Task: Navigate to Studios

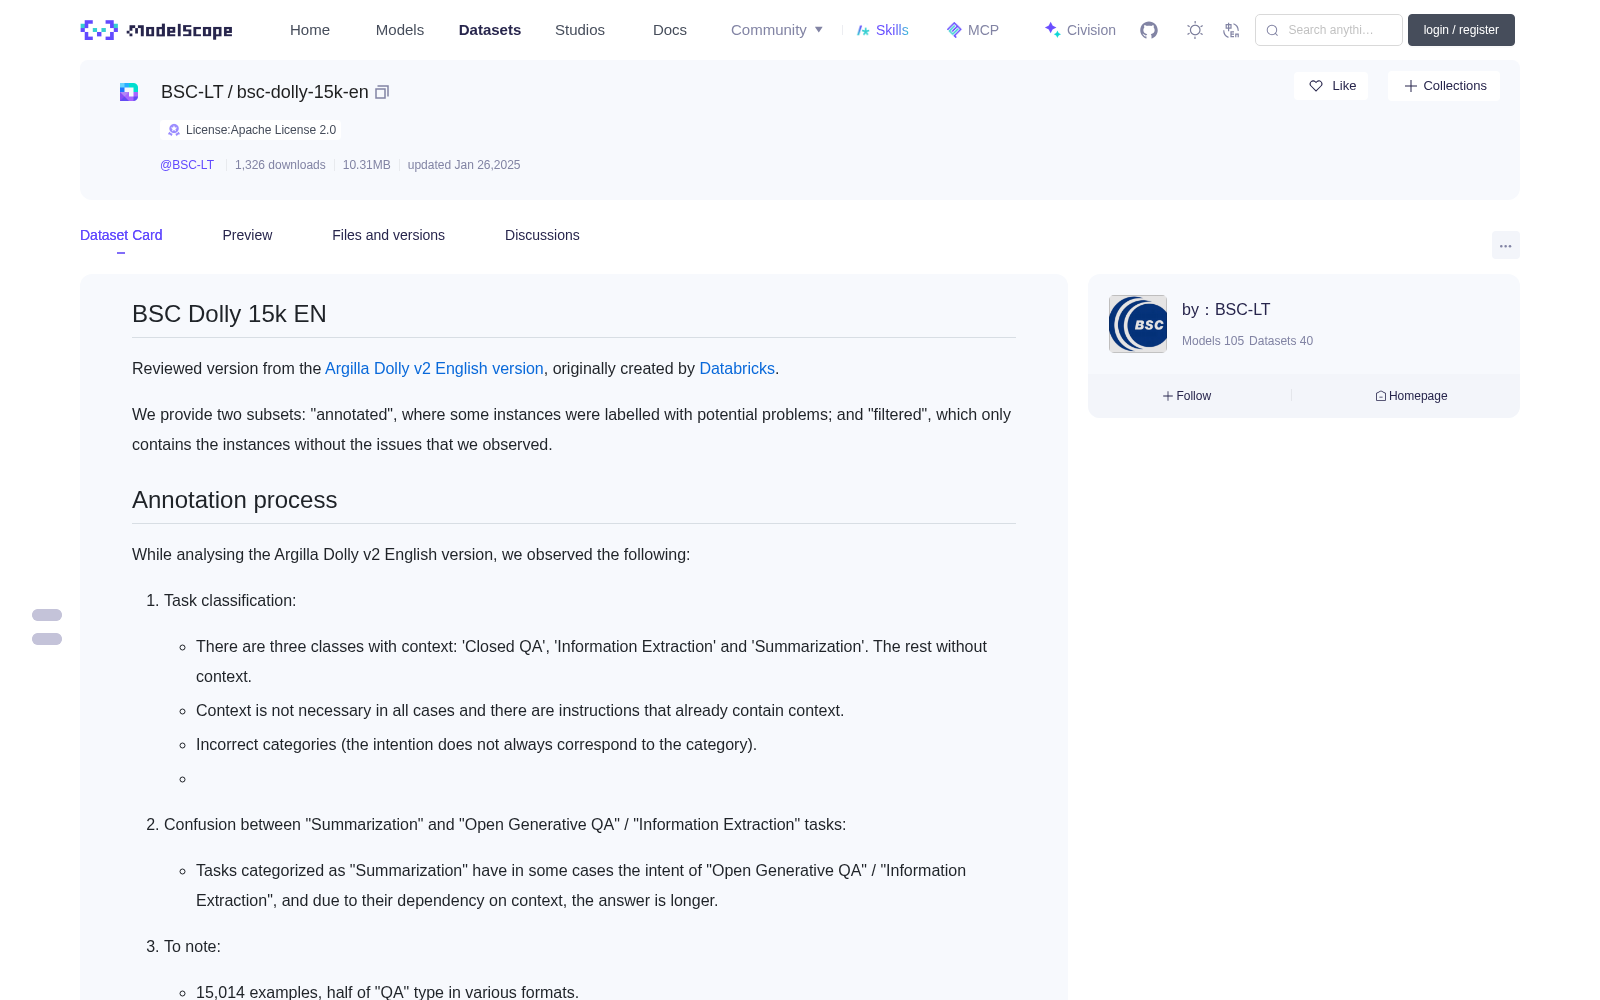Action: pyautogui.click(x=580, y=30)
